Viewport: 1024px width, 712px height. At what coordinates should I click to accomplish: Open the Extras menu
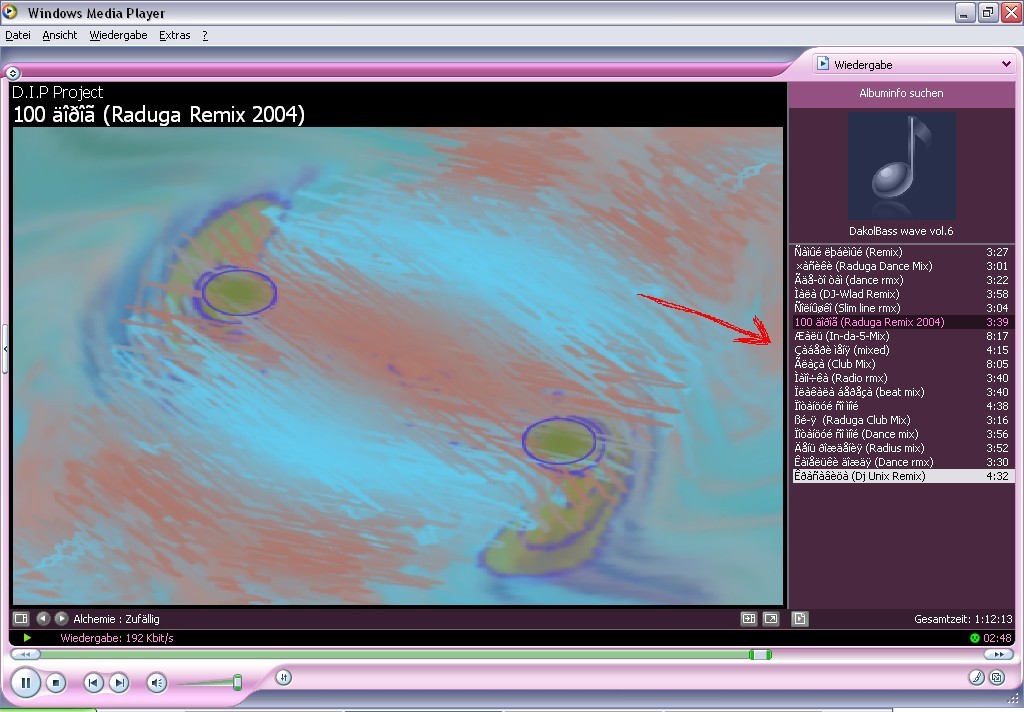tap(174, 35)
